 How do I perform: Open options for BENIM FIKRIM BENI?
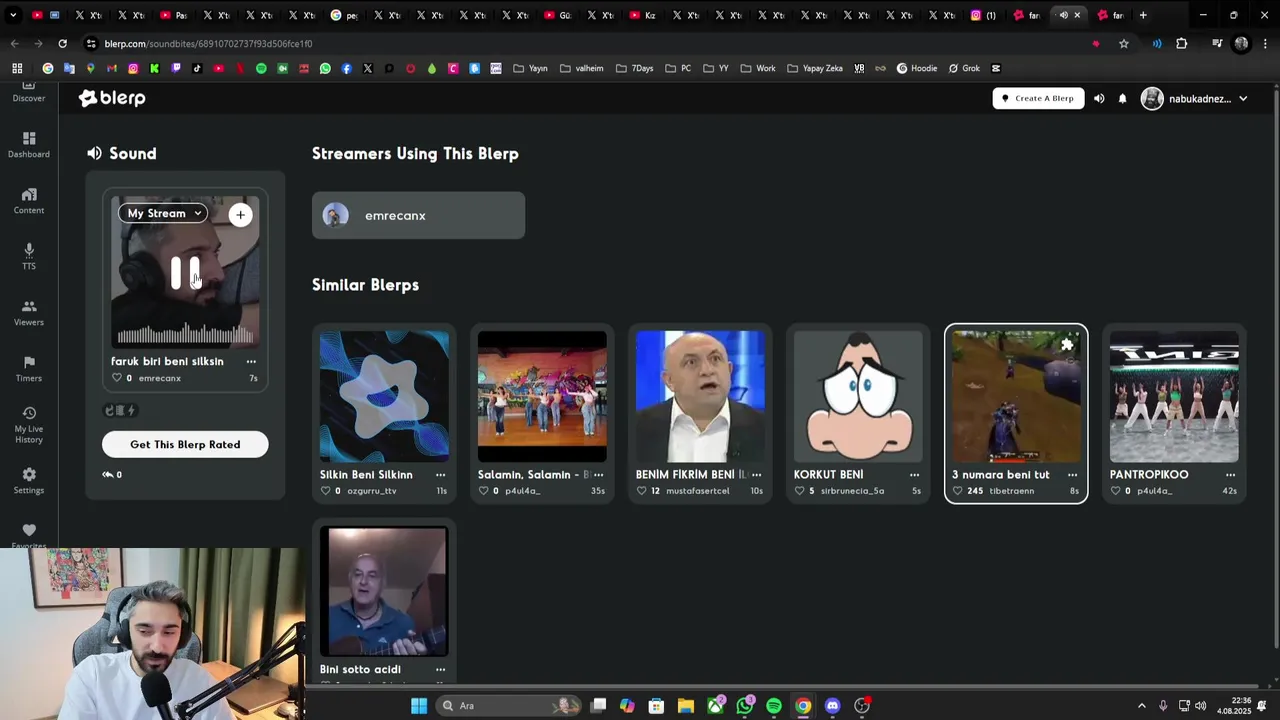pyautogui.click(x=756, y=475)
